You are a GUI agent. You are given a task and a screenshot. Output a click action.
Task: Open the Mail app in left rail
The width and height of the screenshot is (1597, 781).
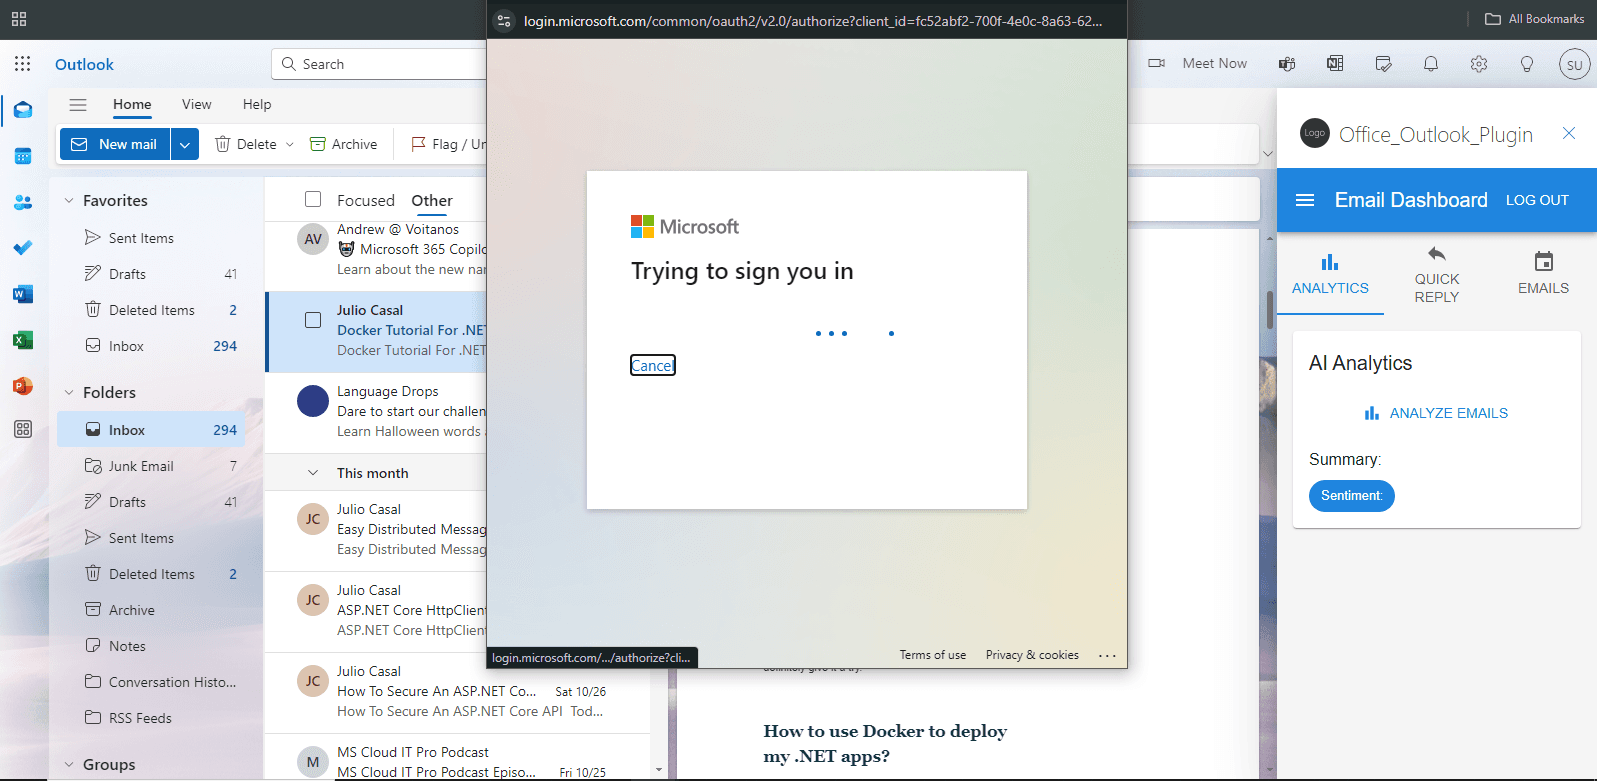tap(23, 110)
